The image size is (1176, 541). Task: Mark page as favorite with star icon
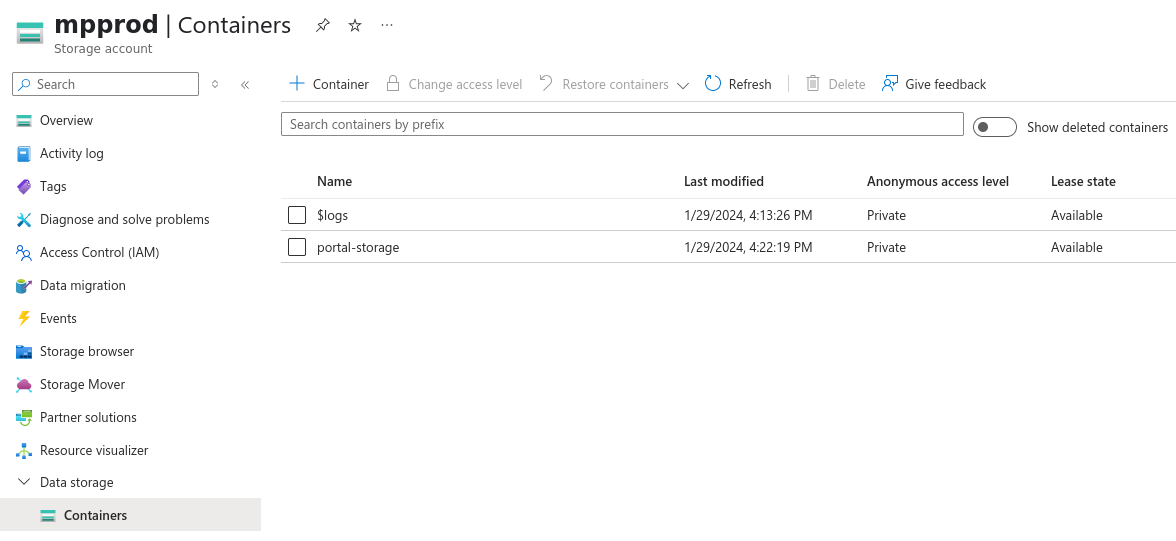(355, 26)
